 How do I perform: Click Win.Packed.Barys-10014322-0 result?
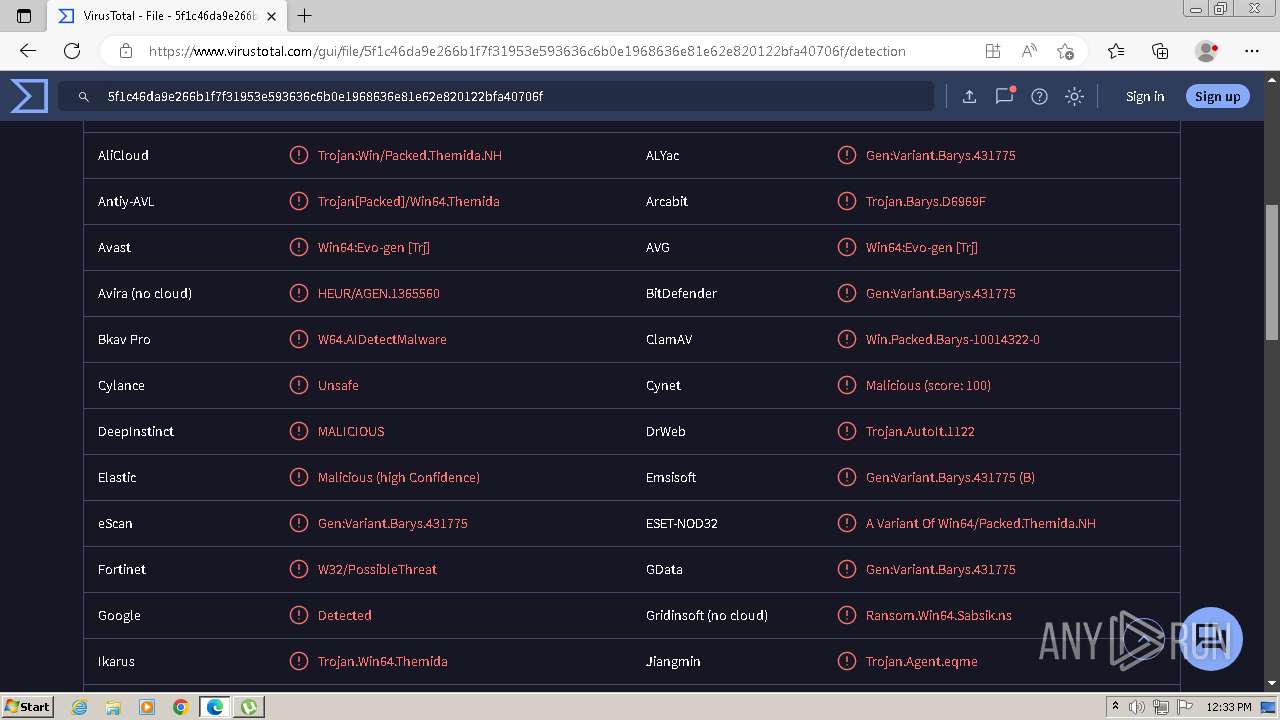(x=953, y=339)
